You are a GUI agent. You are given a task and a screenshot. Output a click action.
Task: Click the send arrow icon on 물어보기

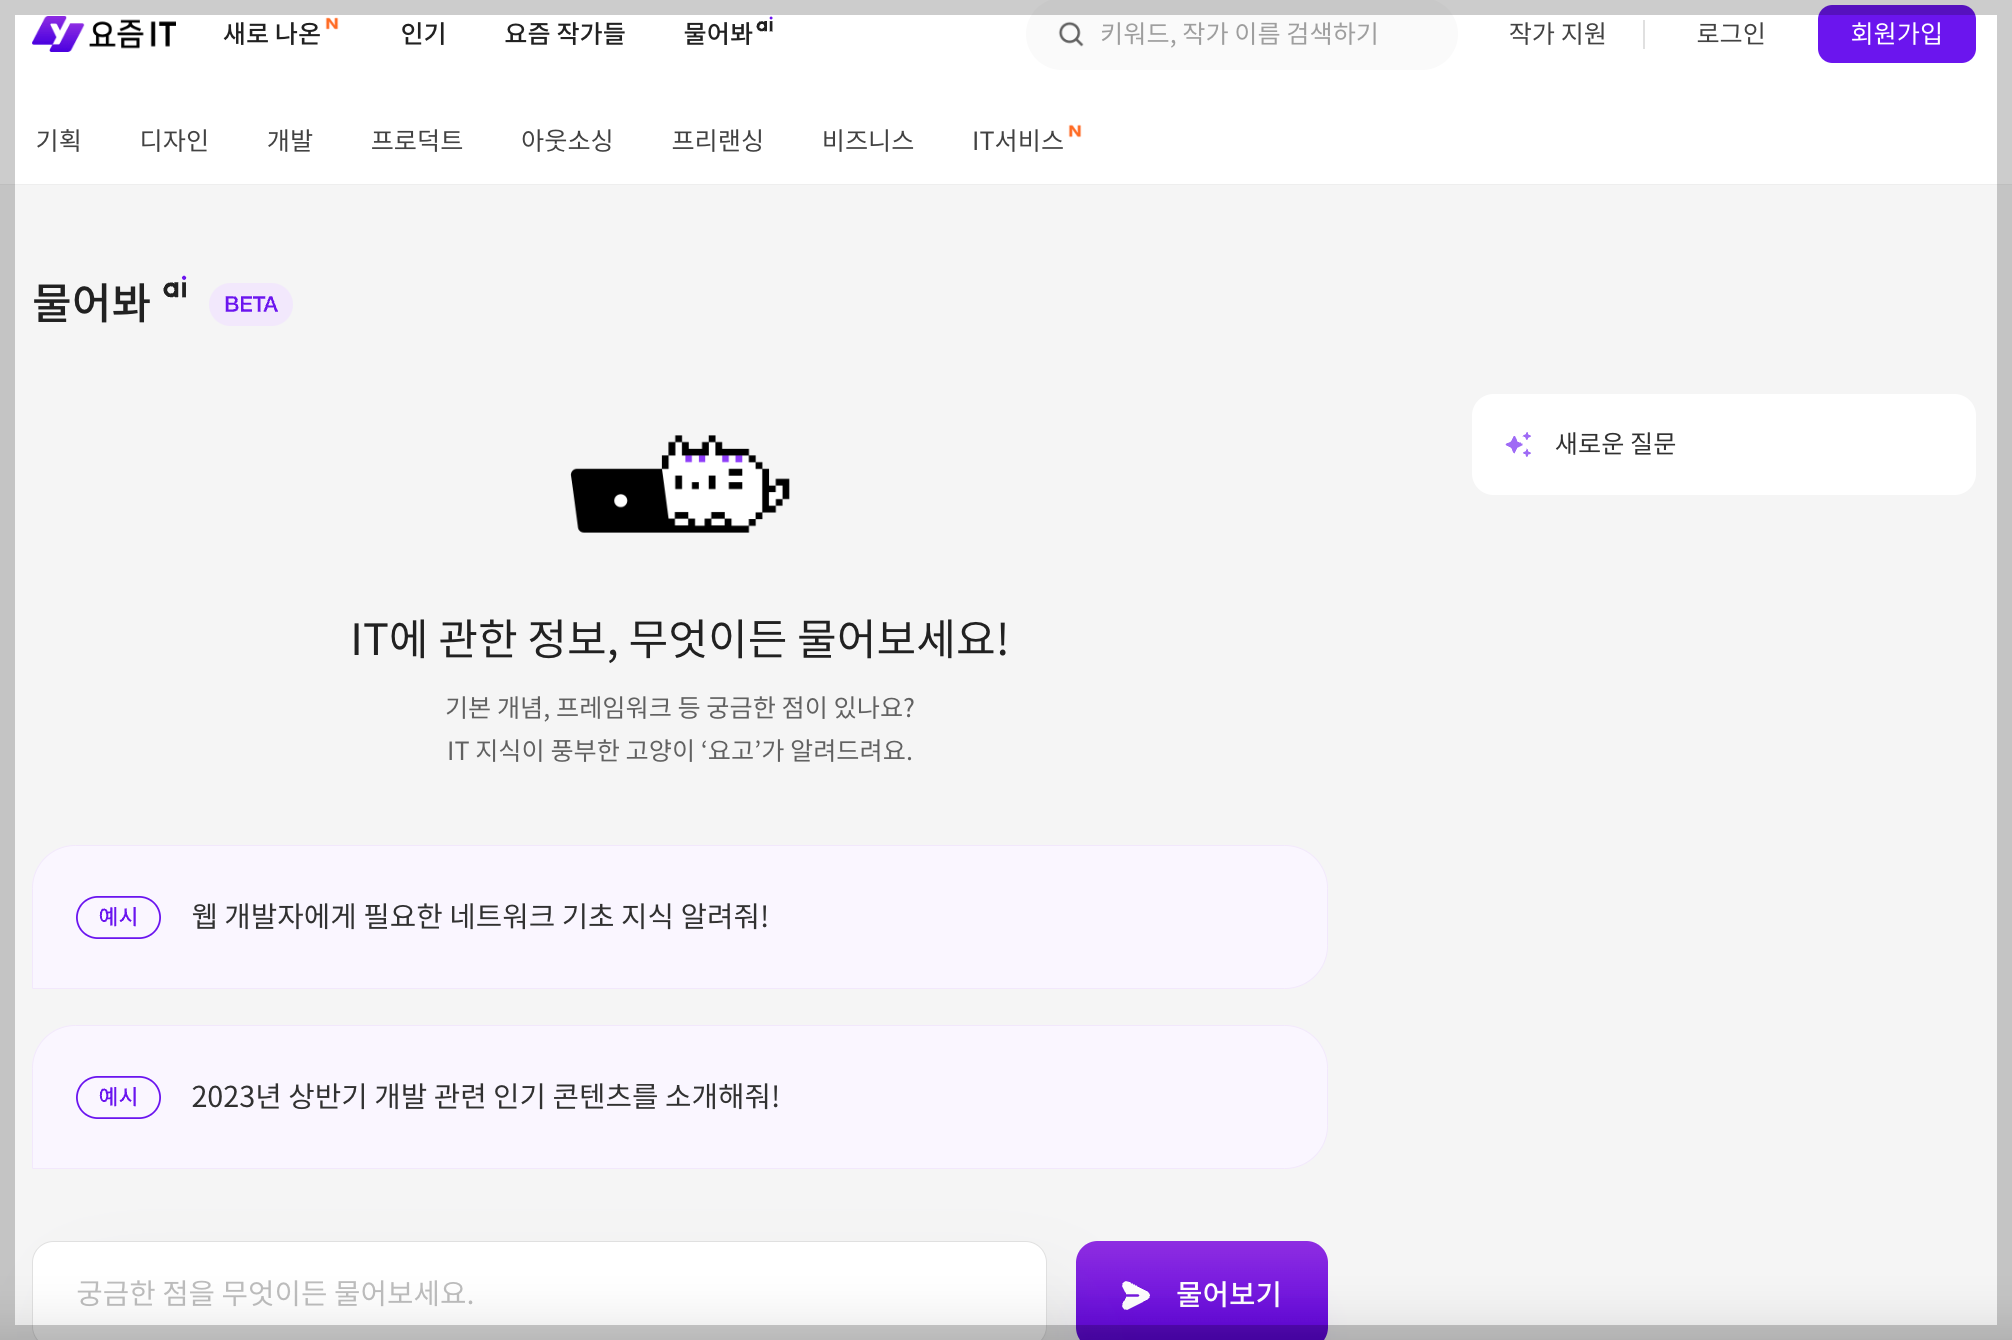point(1135,1295)
